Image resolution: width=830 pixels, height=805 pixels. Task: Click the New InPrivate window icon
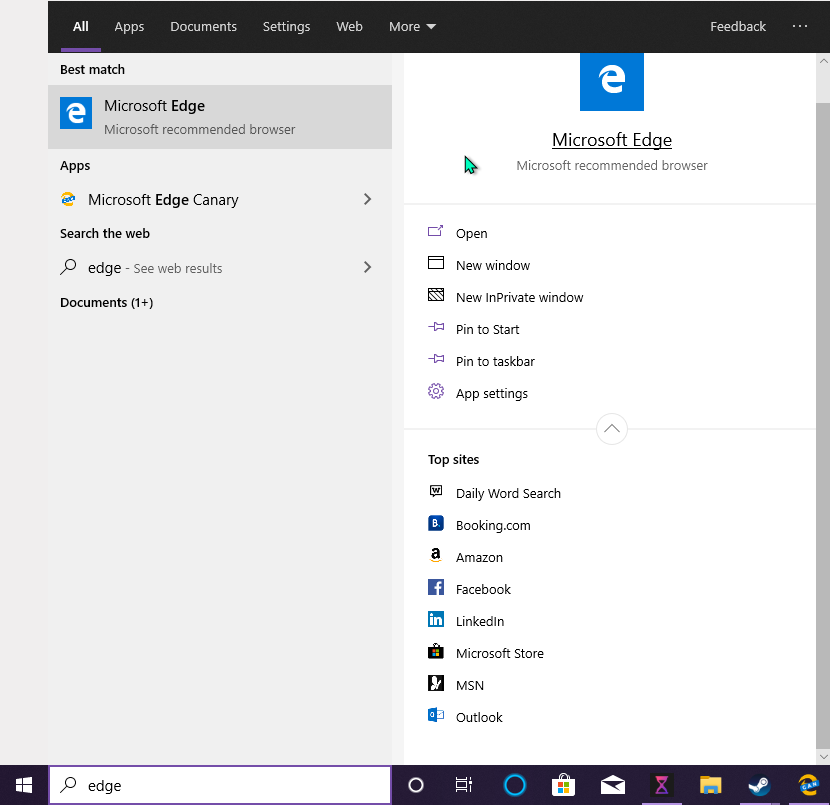(x=436, y=295)
